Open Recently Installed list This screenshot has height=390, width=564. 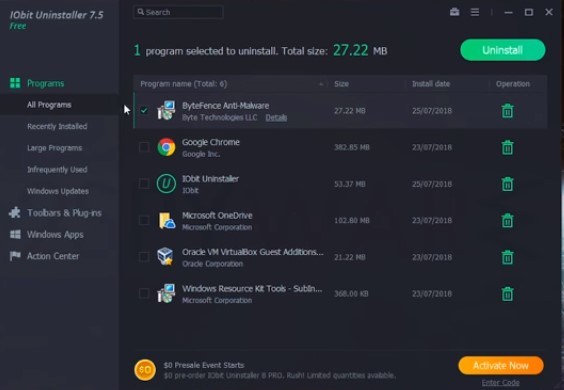tap(57, 126)
